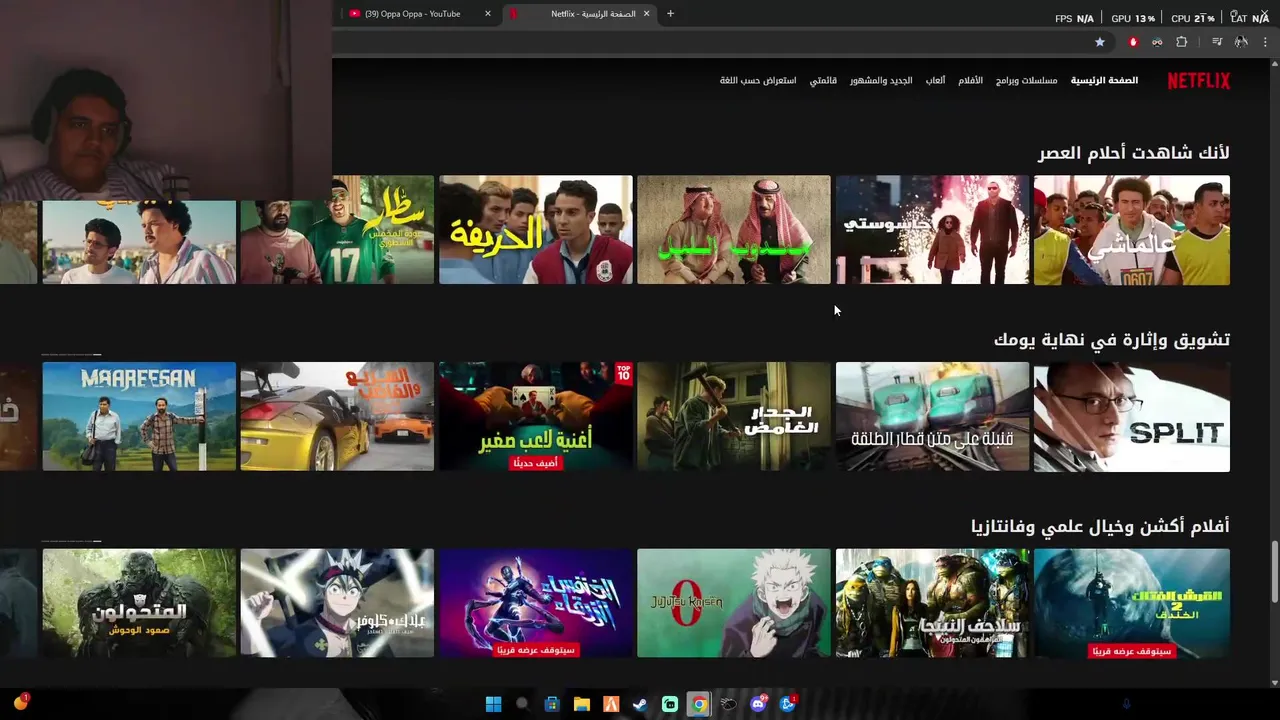
Task: Open Discord from the taskbar
Action: coord(758,704)
